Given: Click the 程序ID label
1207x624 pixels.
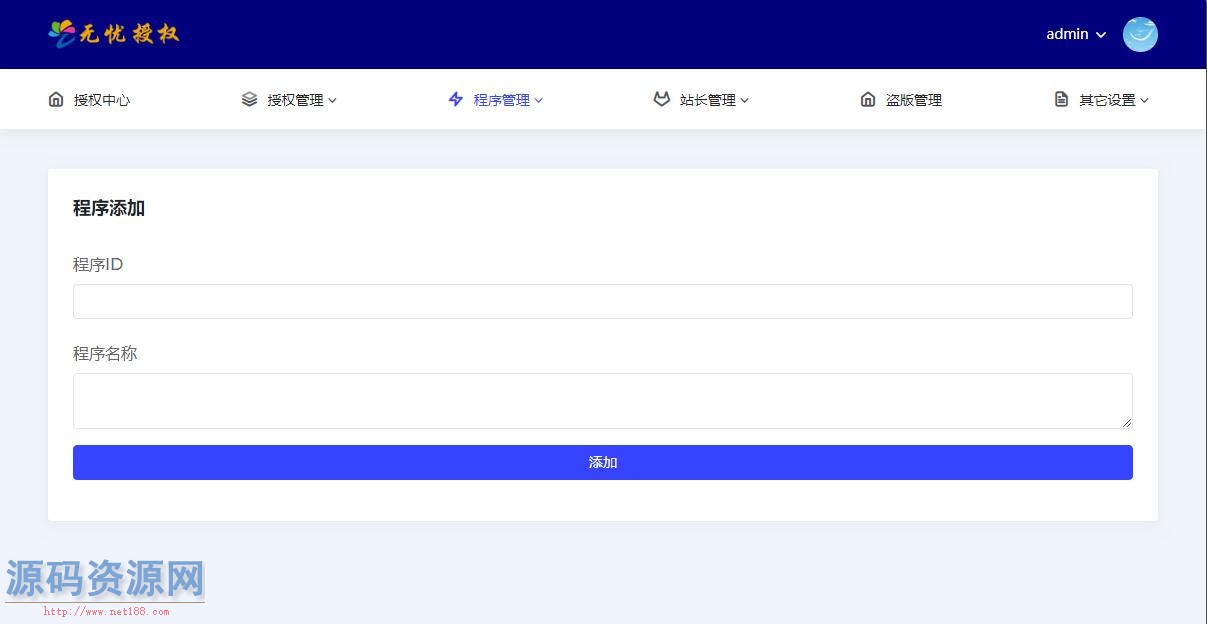Looking at the screenshot, I should point(98,265).
